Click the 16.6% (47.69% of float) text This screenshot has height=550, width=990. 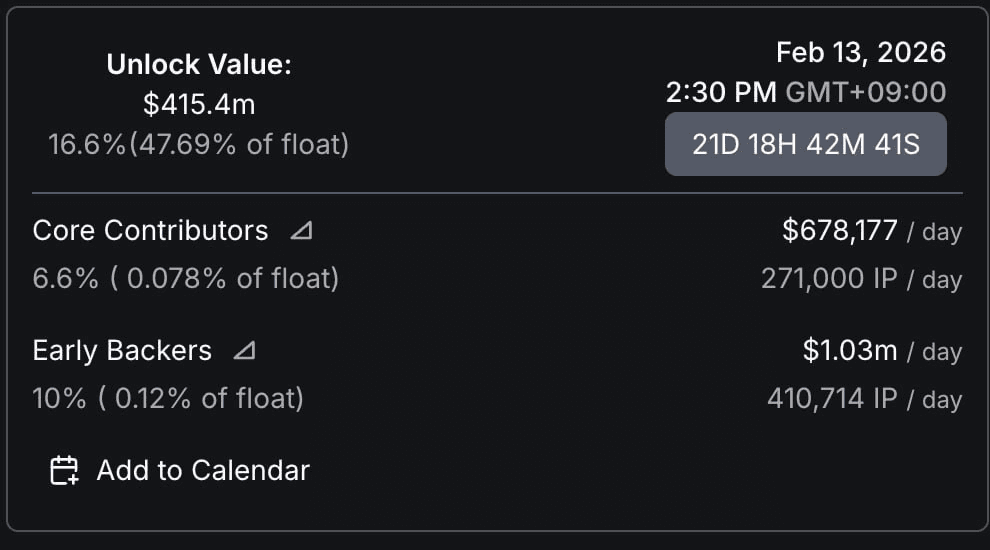pyautogui.click(x=199, y=145)
